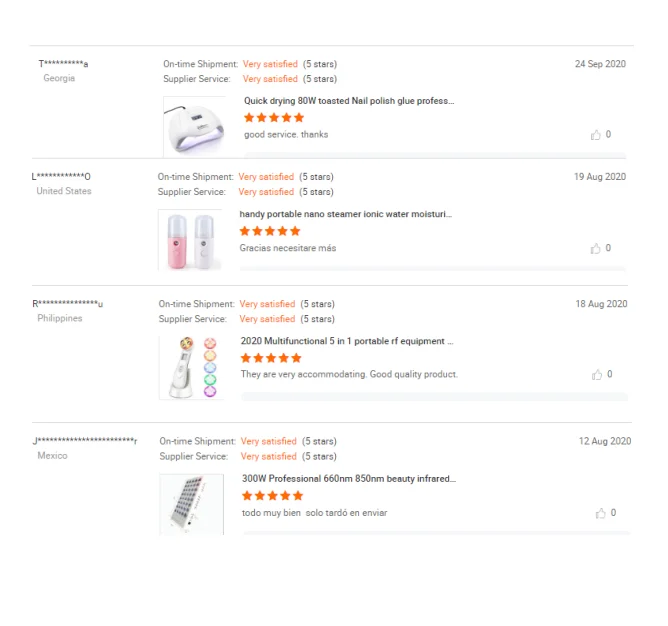This screenshot has width=668, height=626.
Task: Click the star rating on rf equipment review
Action: (x=271, y=358)
